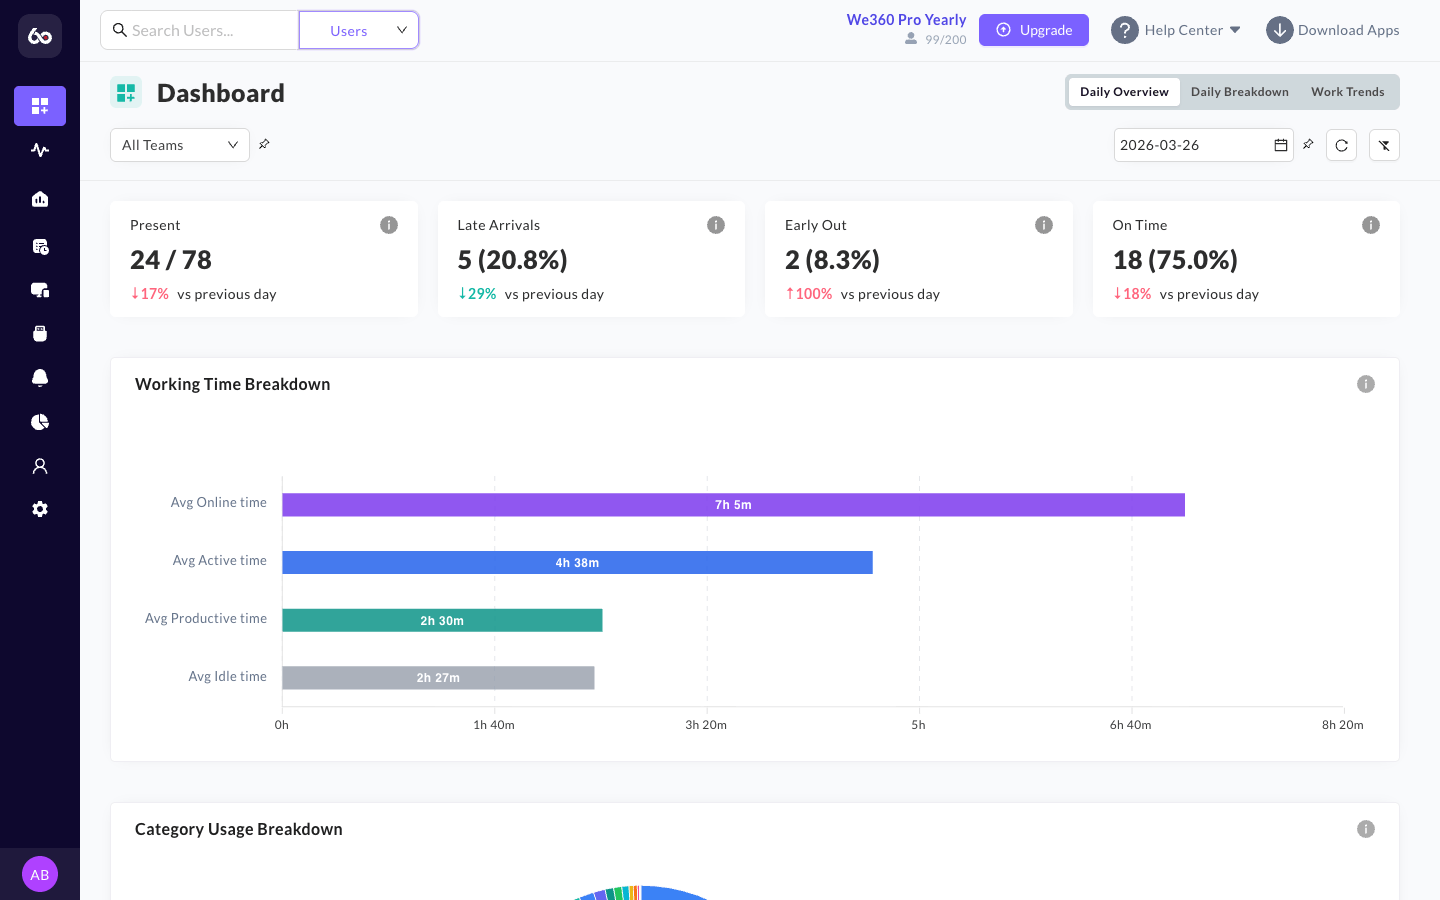Viewport: 1440px width, 900px height.
Task: Click the pin icon next to date picker
Action: tap(1308, 144)
